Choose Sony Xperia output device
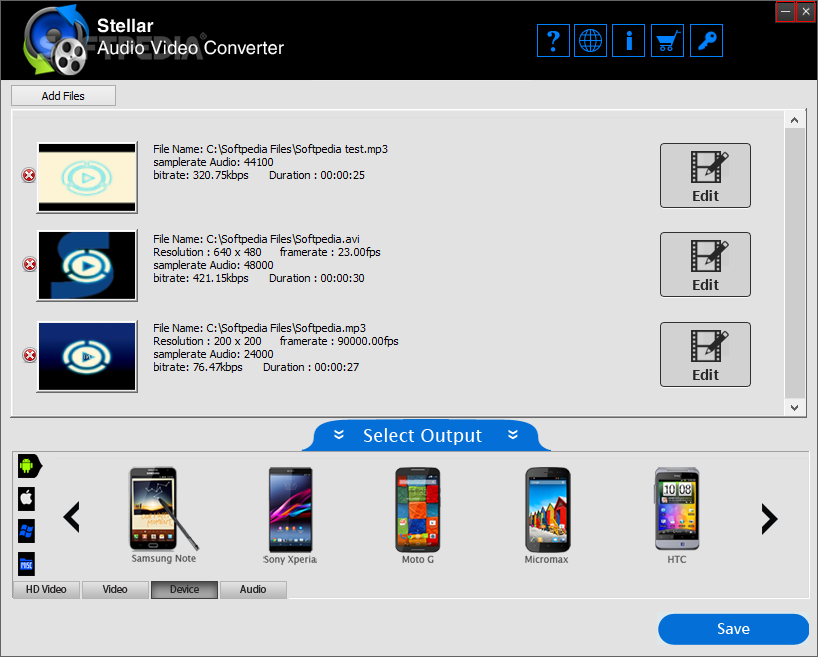818x657 pixels. coord(290,516)
